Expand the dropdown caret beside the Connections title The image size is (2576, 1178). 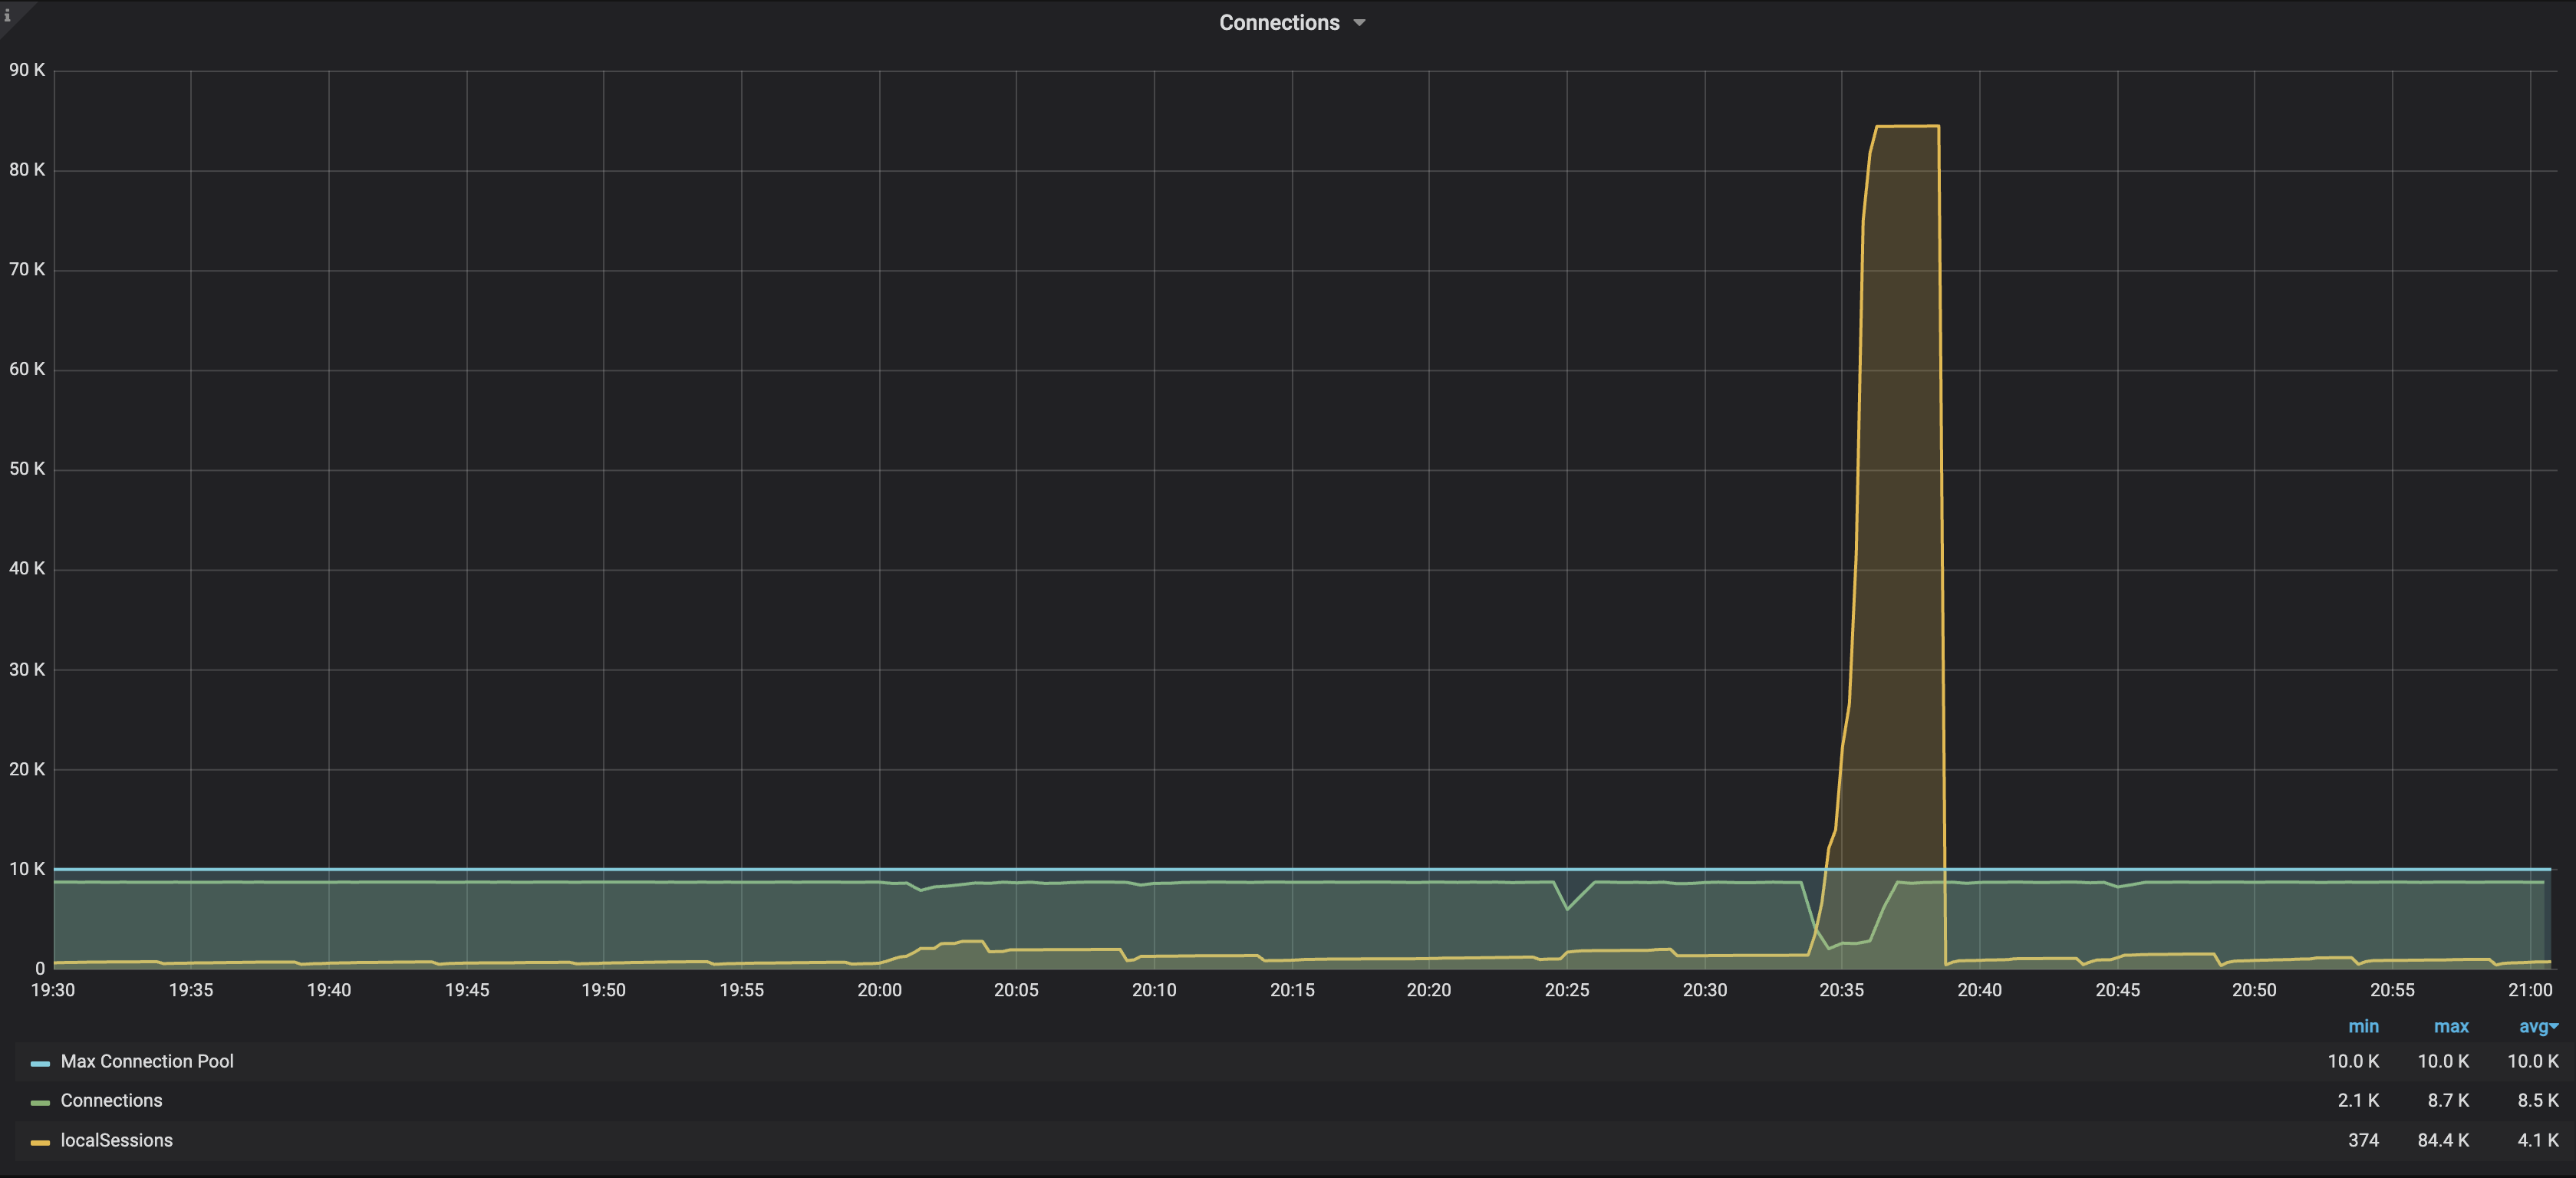(x=1359, y=23)
